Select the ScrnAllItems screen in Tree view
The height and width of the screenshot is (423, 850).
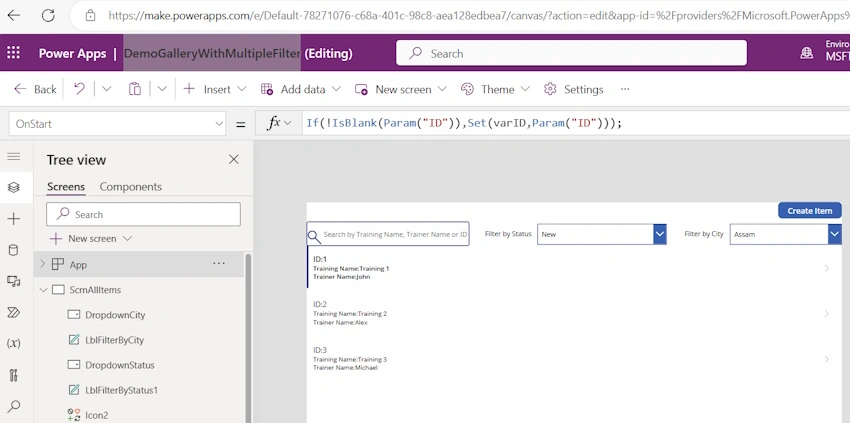coord(95,290)
